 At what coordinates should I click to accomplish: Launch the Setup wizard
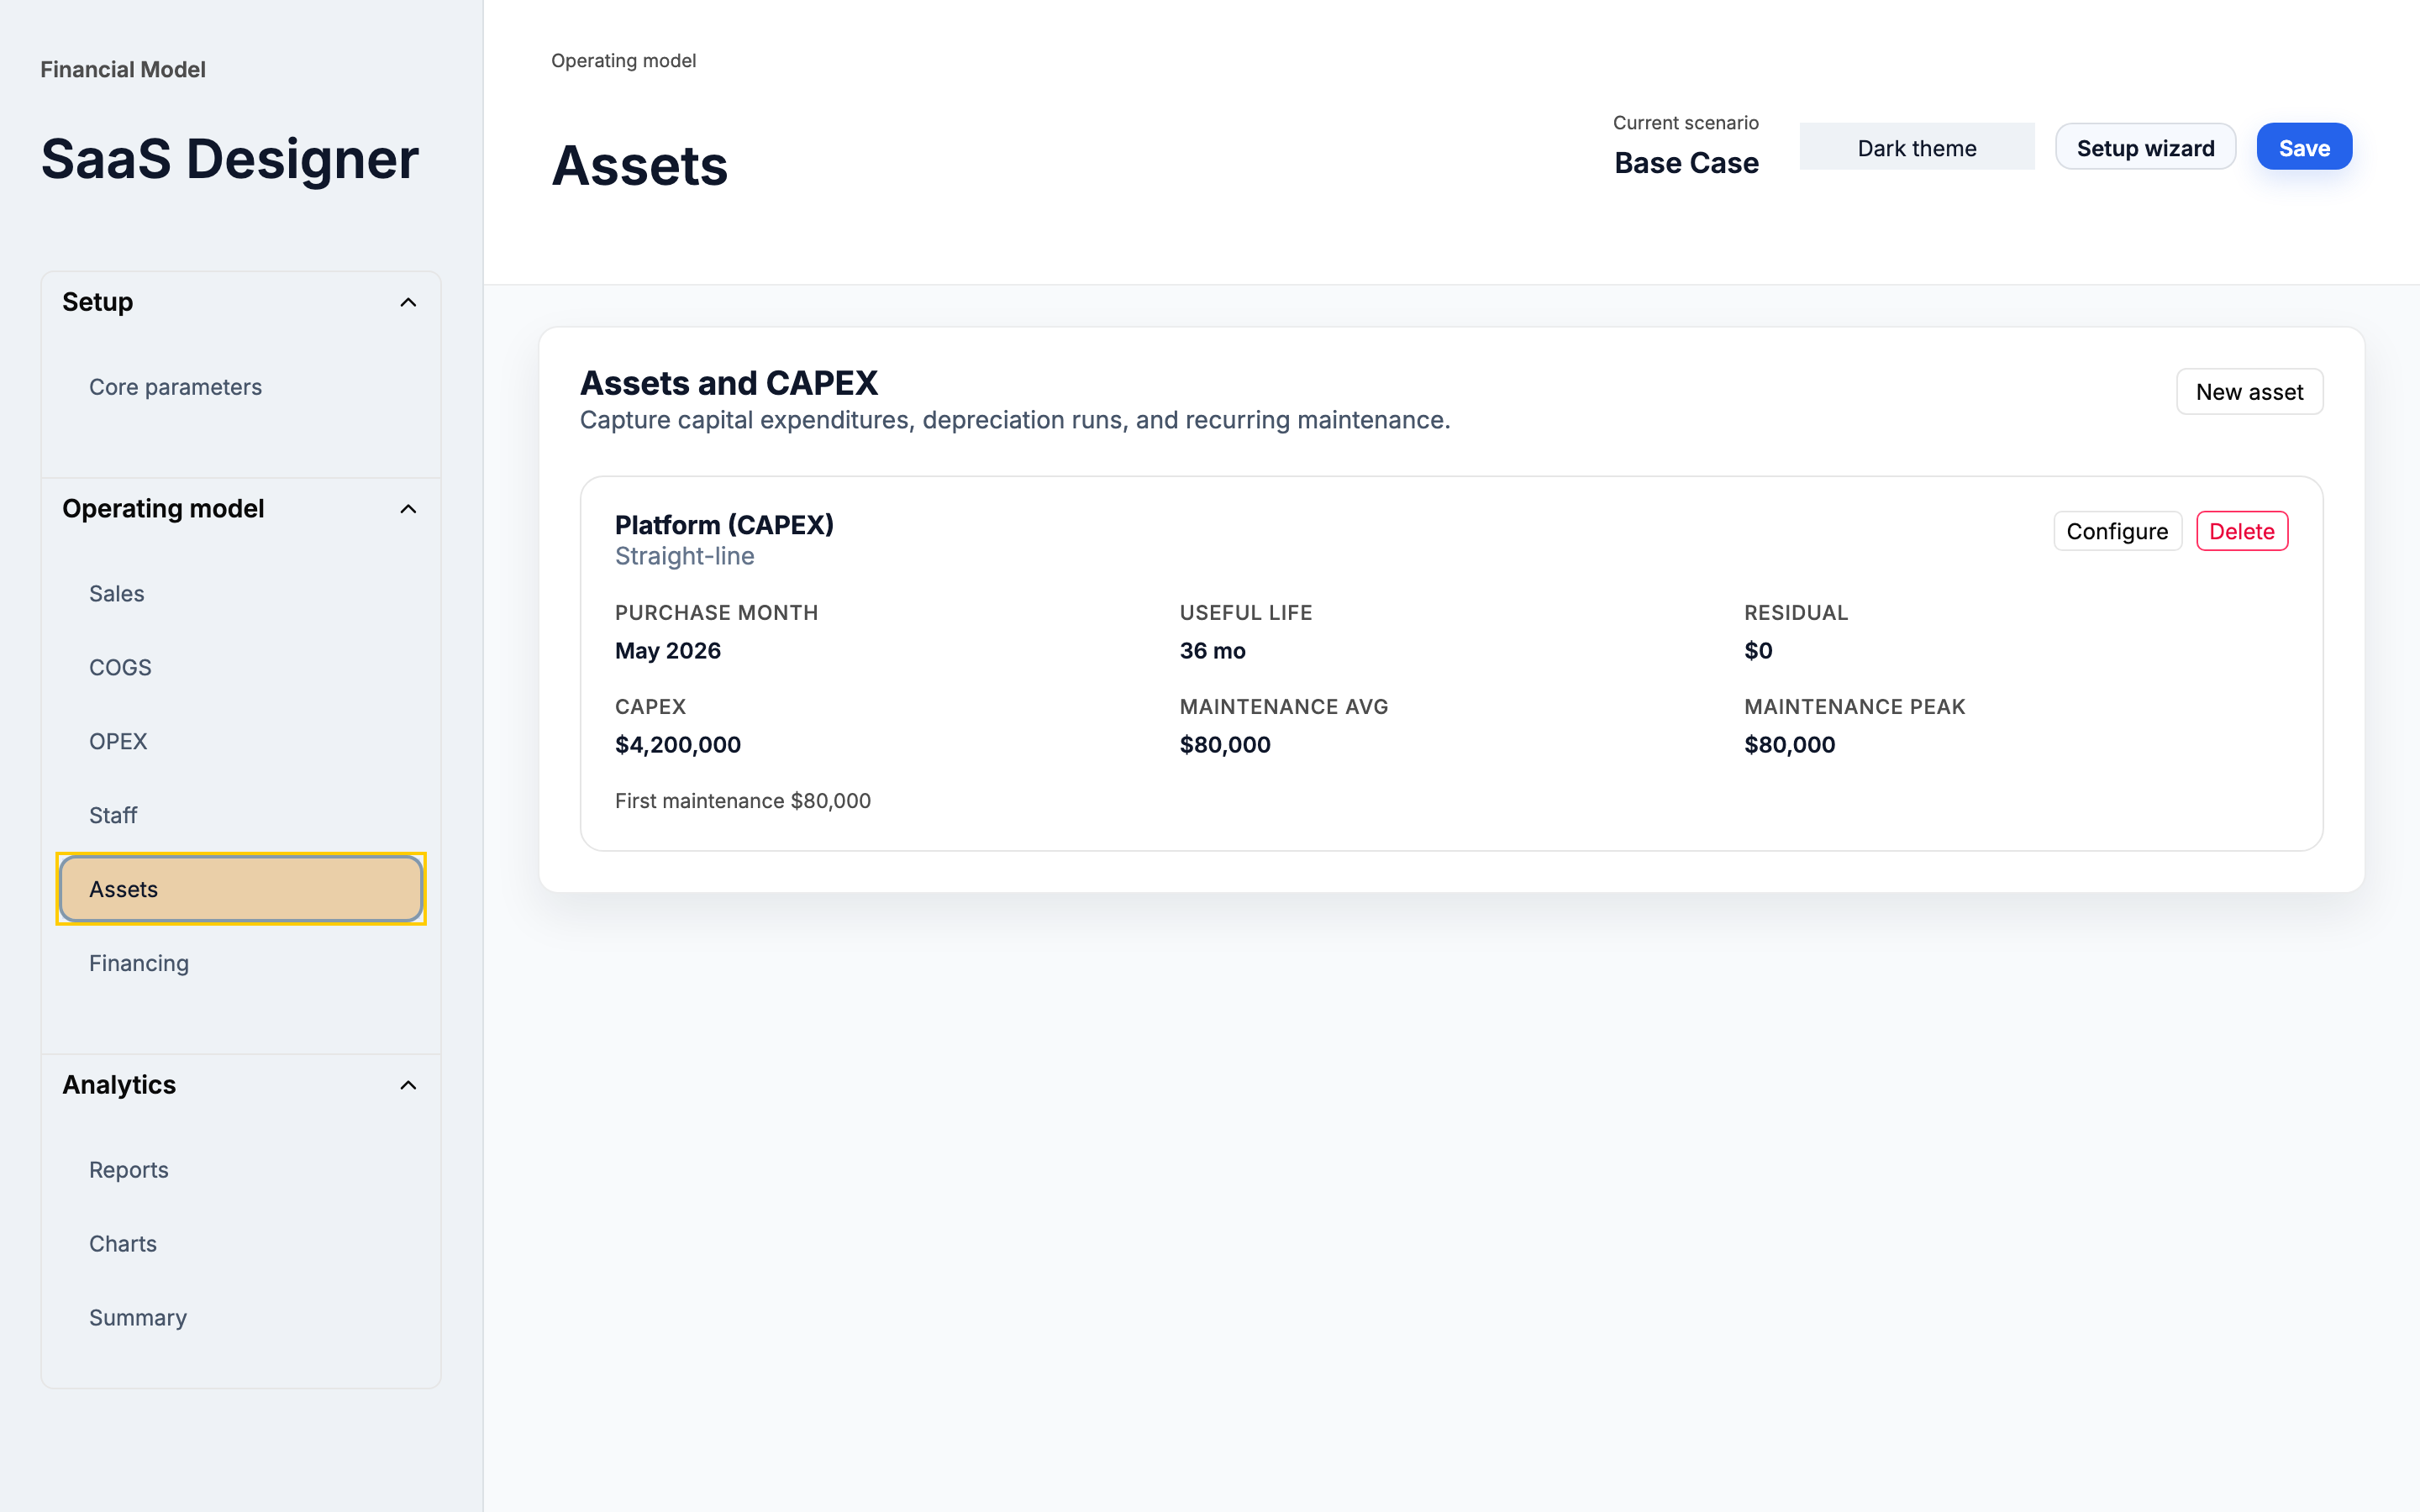pos(2145,147)
